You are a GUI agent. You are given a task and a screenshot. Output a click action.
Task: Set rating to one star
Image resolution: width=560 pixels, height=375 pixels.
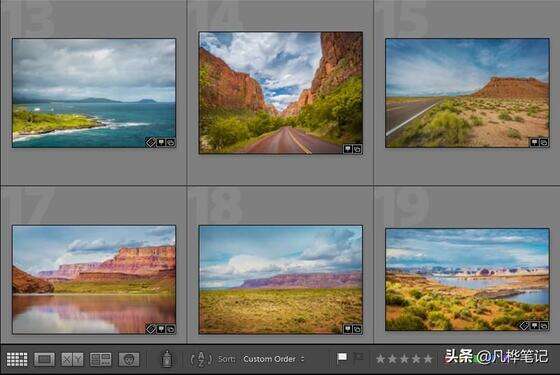(381, 359)
